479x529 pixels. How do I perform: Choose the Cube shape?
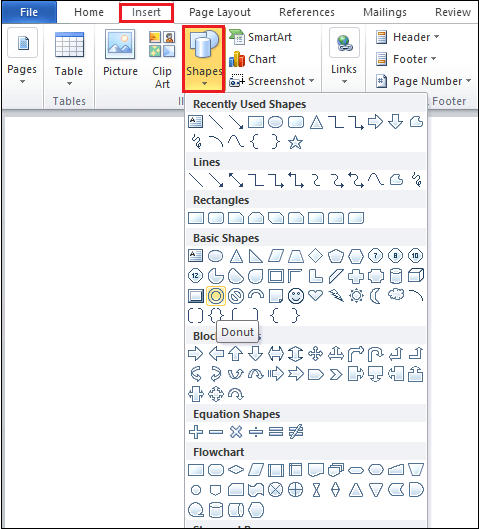pyautogui.click(x=416, y=276)
